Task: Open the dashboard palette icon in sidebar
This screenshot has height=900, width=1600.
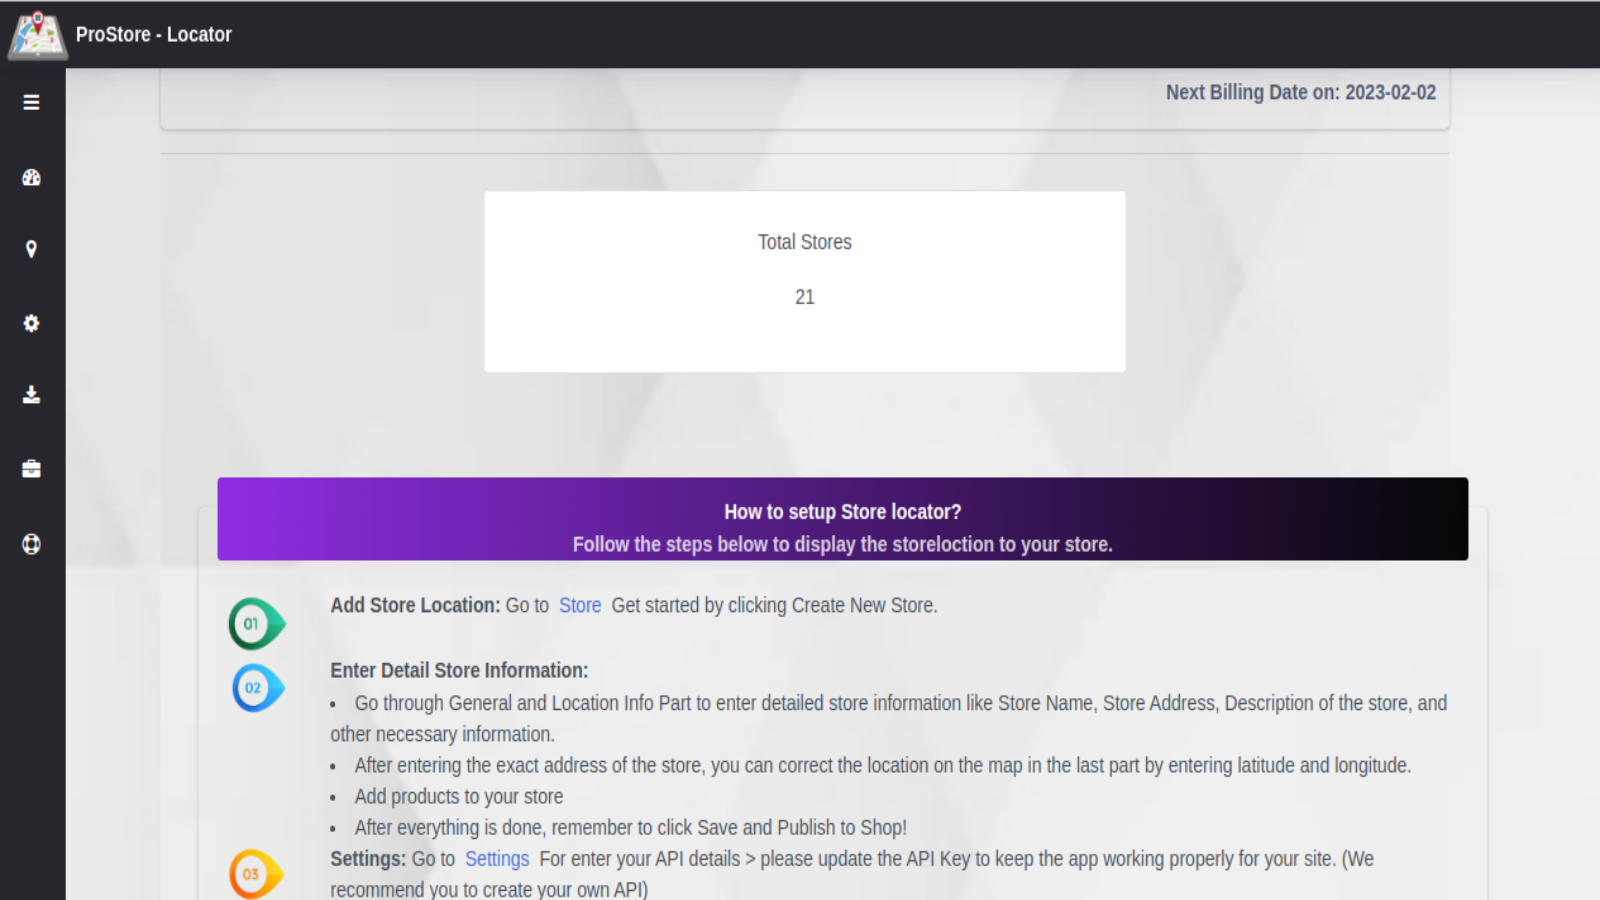Action: (x=31, y=177)
